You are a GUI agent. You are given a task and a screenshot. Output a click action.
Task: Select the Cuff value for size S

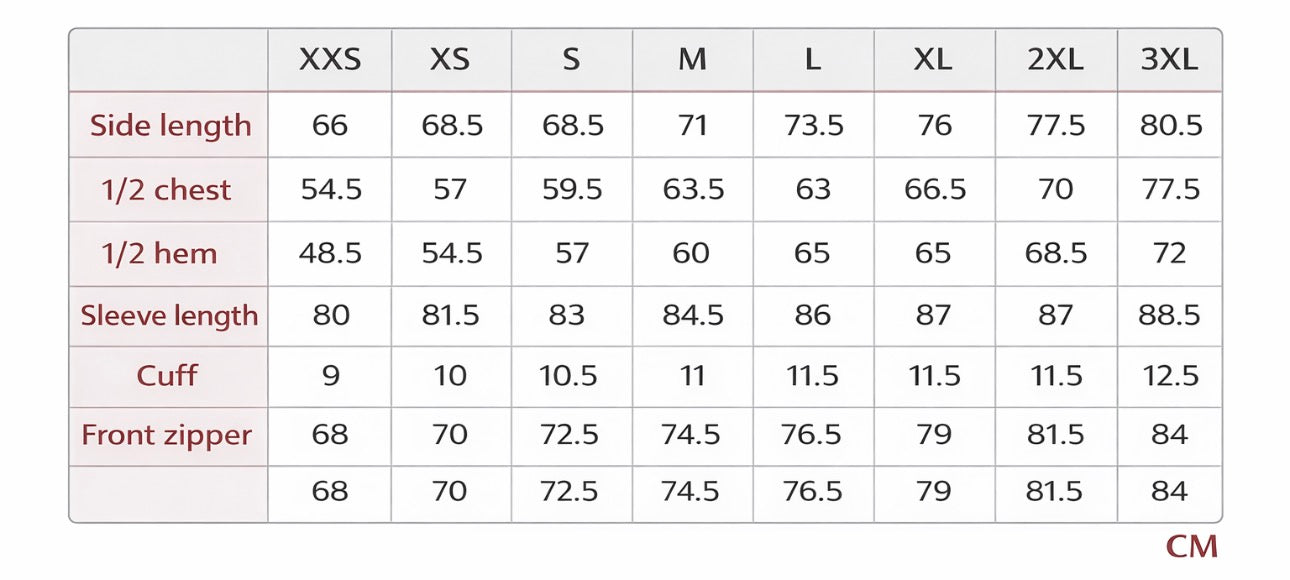coord(572,376)
